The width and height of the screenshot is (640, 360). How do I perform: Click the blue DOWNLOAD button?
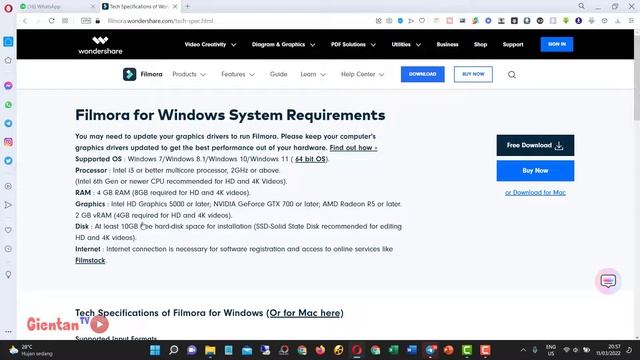coord(422,74)
